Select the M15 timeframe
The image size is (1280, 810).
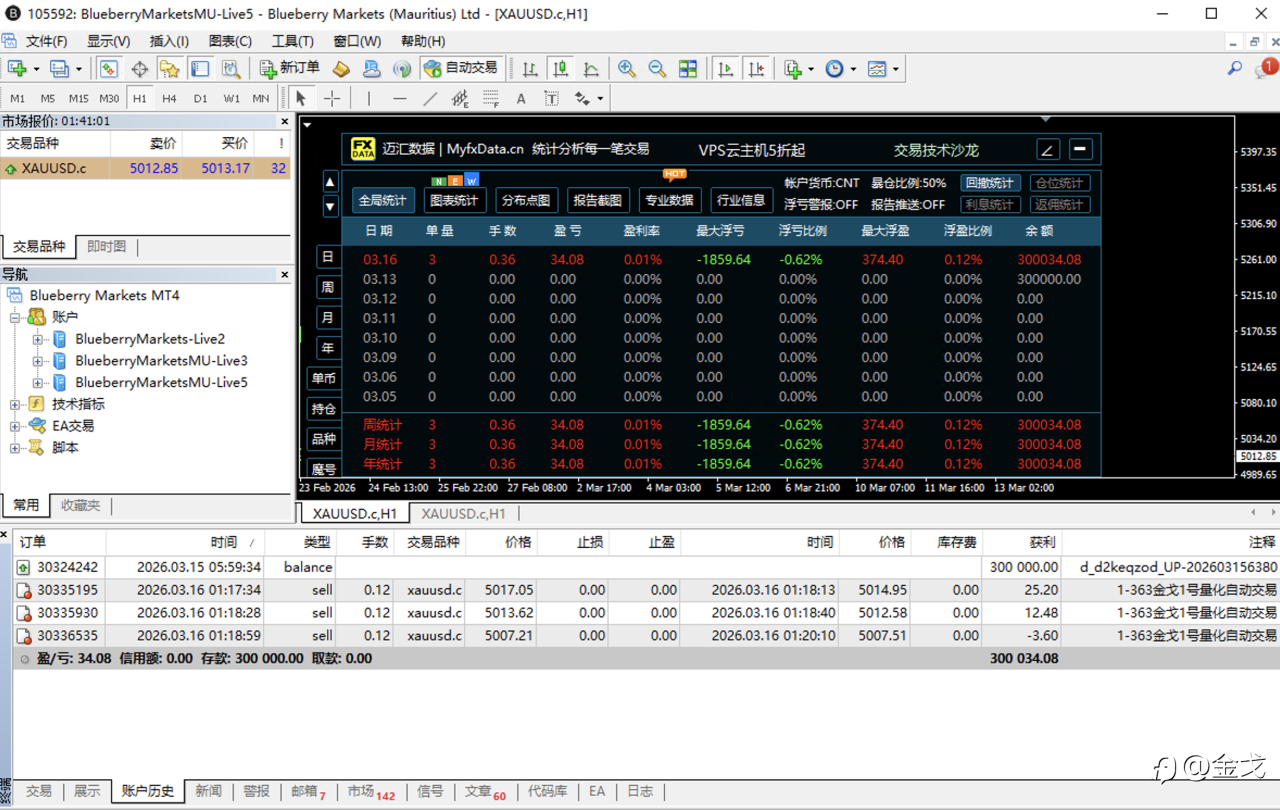click(78, 98)
